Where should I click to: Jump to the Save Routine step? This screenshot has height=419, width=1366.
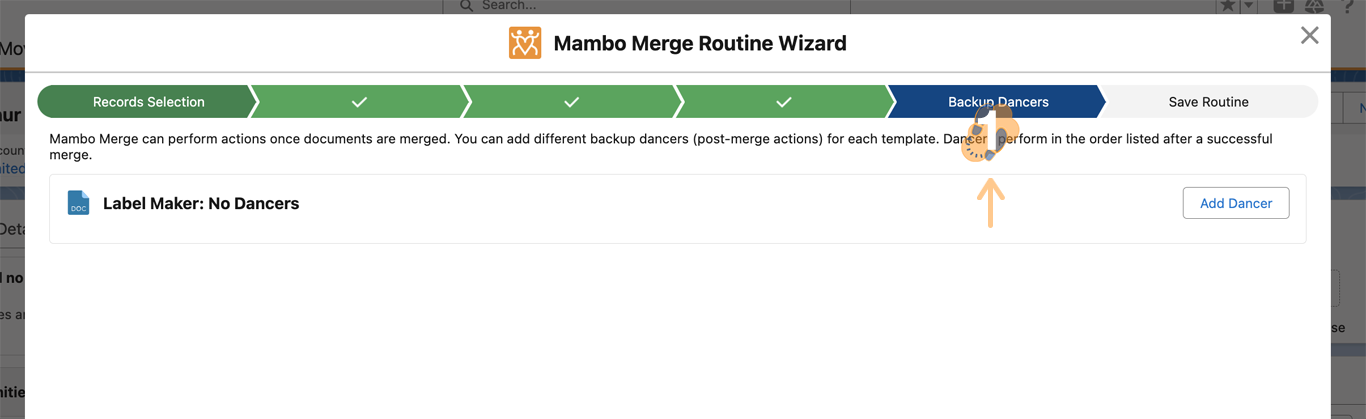point(1208,102)
